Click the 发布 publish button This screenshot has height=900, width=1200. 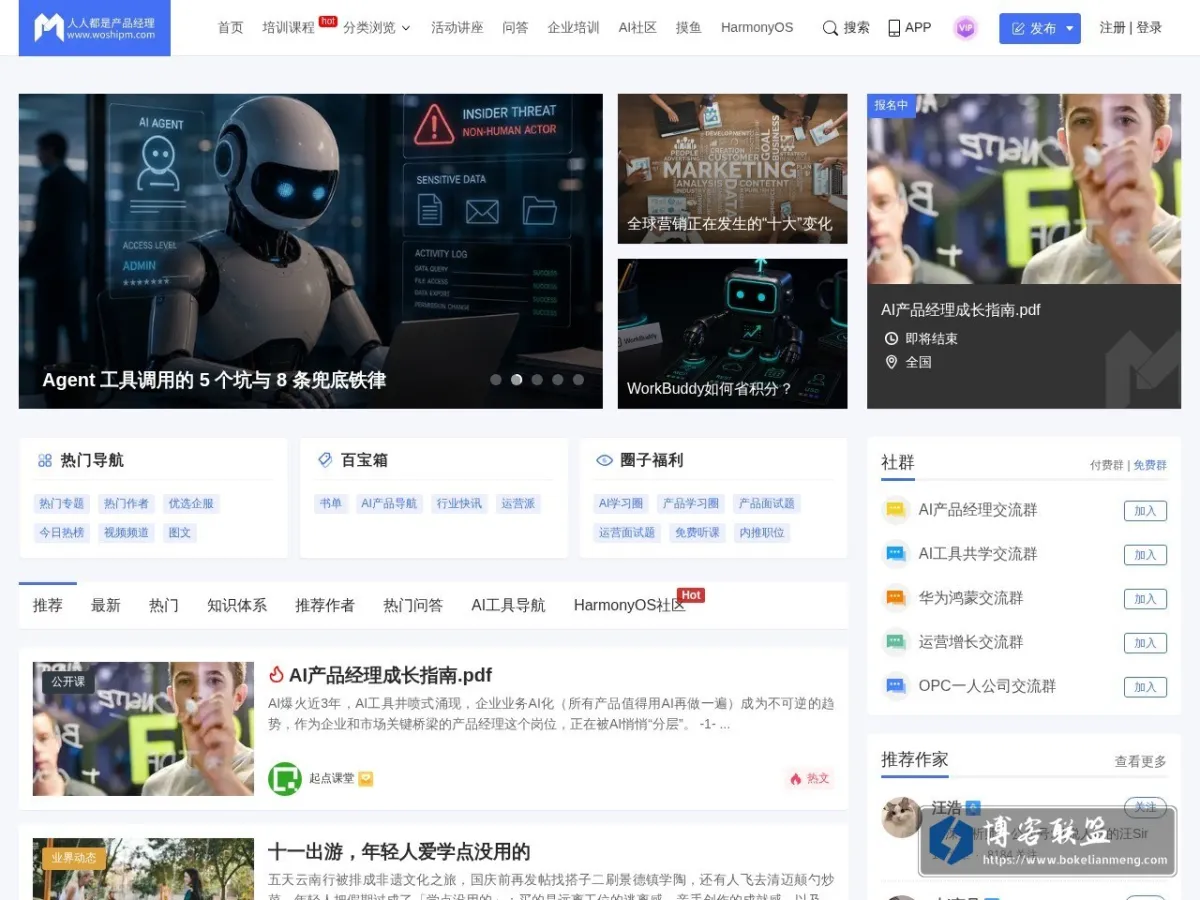click(x=1040, y=28)
